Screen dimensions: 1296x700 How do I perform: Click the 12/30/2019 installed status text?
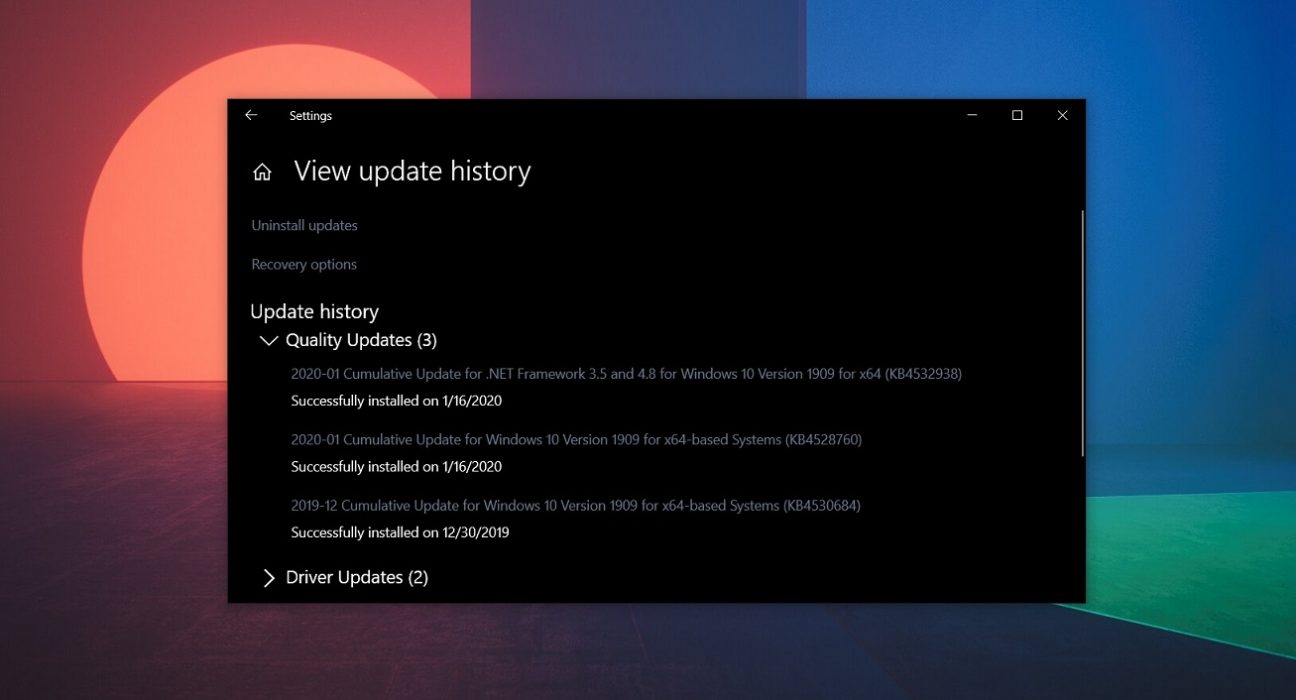(x=400, y=533)
